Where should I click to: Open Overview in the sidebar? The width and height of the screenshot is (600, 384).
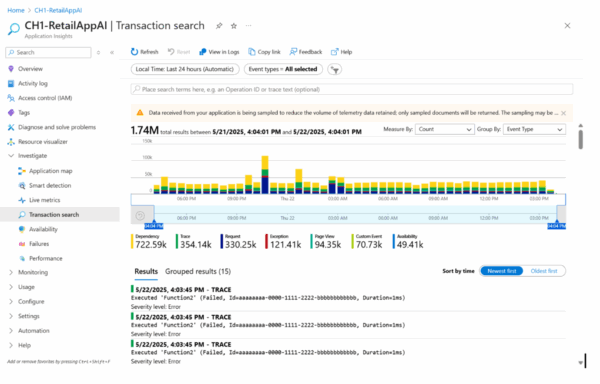tap(30, 69)
